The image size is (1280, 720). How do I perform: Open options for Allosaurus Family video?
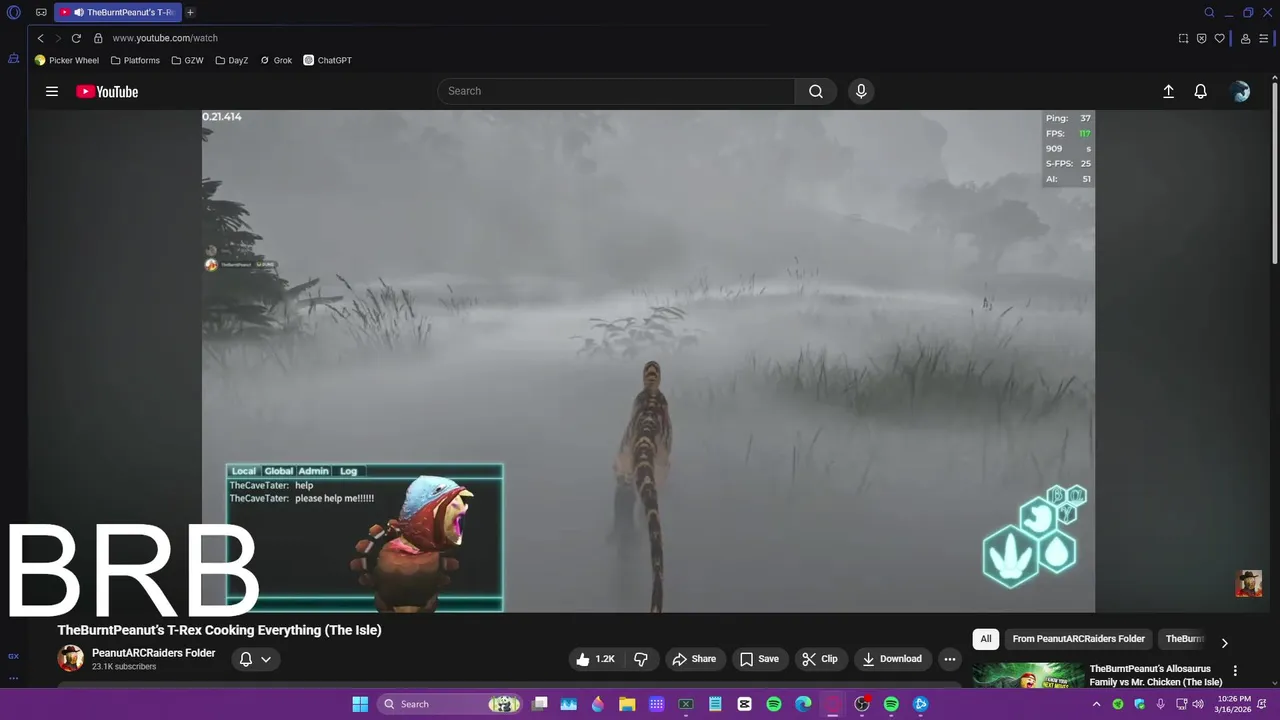click(1235, 671)
